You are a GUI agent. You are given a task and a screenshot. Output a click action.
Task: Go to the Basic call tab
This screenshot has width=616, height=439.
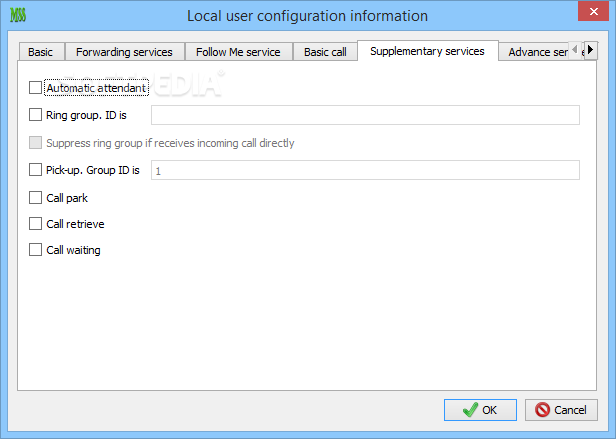point(325,52)
